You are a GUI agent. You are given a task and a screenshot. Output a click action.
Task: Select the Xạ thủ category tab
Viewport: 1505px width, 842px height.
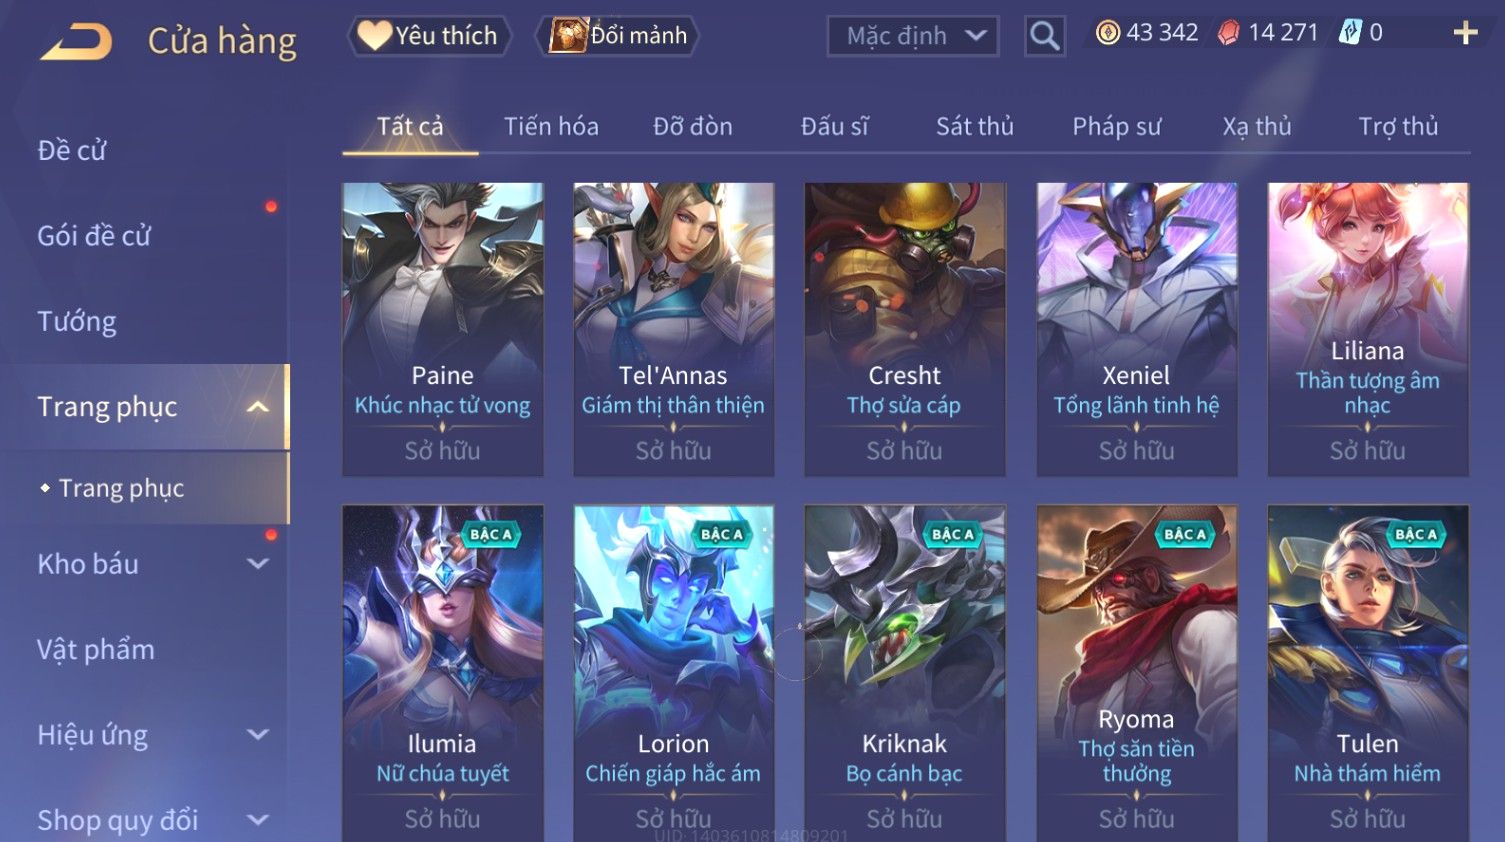(x=1257, y=127)
